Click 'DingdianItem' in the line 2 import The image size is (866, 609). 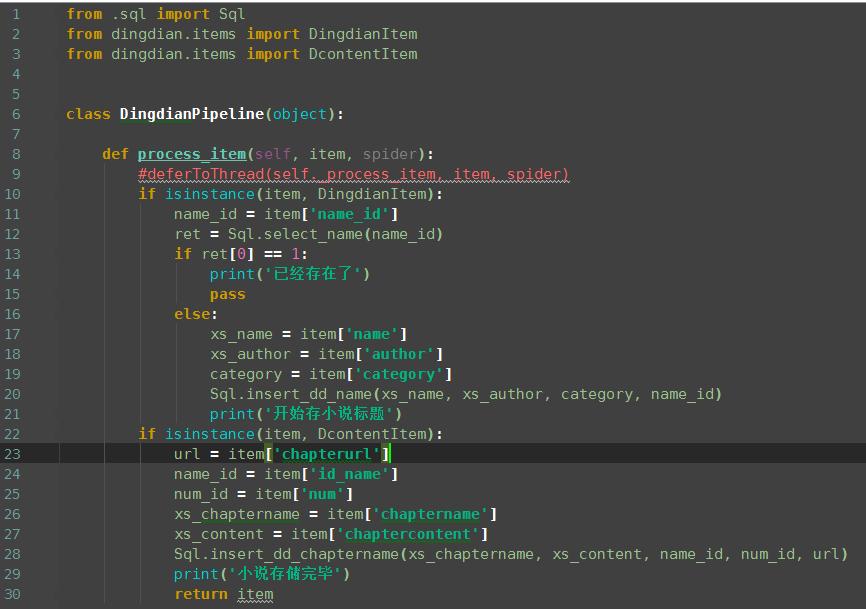coord(363,34)
